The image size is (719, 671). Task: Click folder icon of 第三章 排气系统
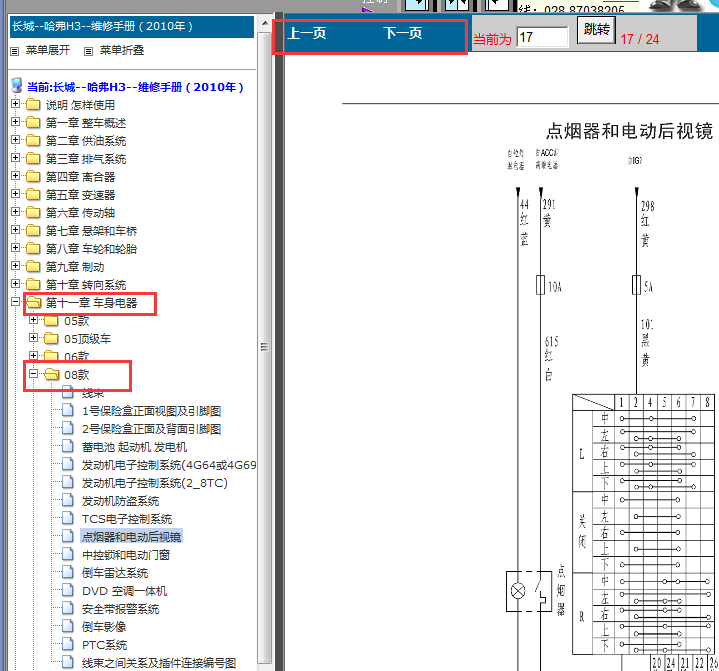pyautogui.click(x=33, y=159)
